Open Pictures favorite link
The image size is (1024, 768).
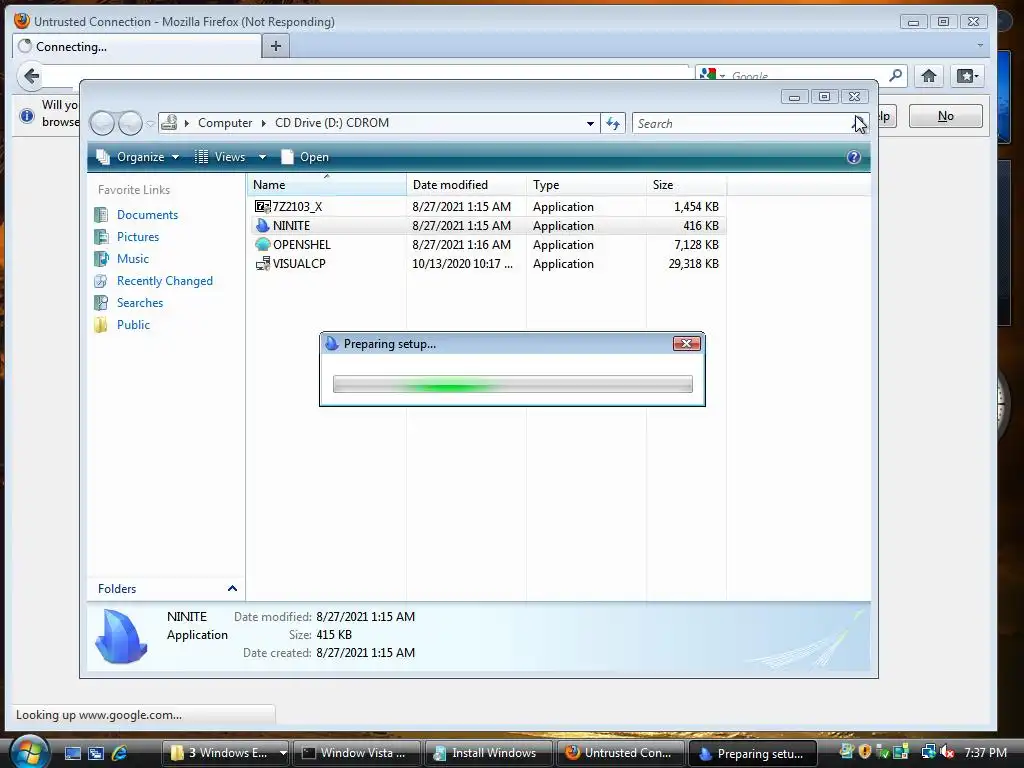(x=138, y=236)
